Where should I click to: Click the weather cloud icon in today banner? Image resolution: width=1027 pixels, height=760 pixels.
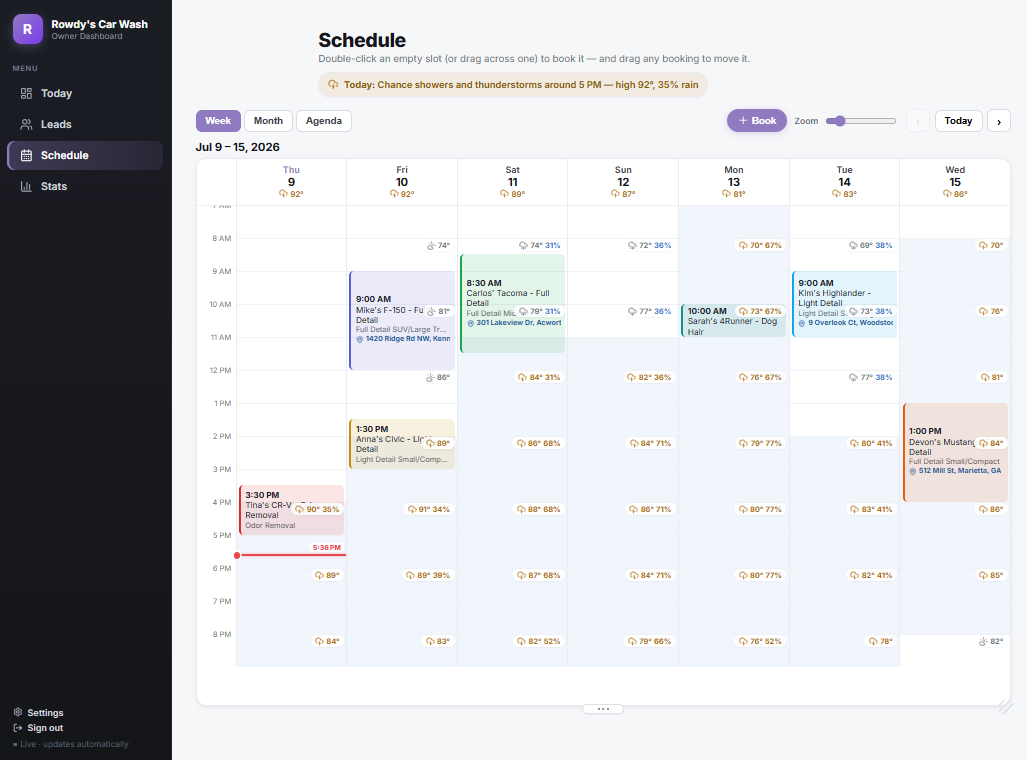coord(333,85)
